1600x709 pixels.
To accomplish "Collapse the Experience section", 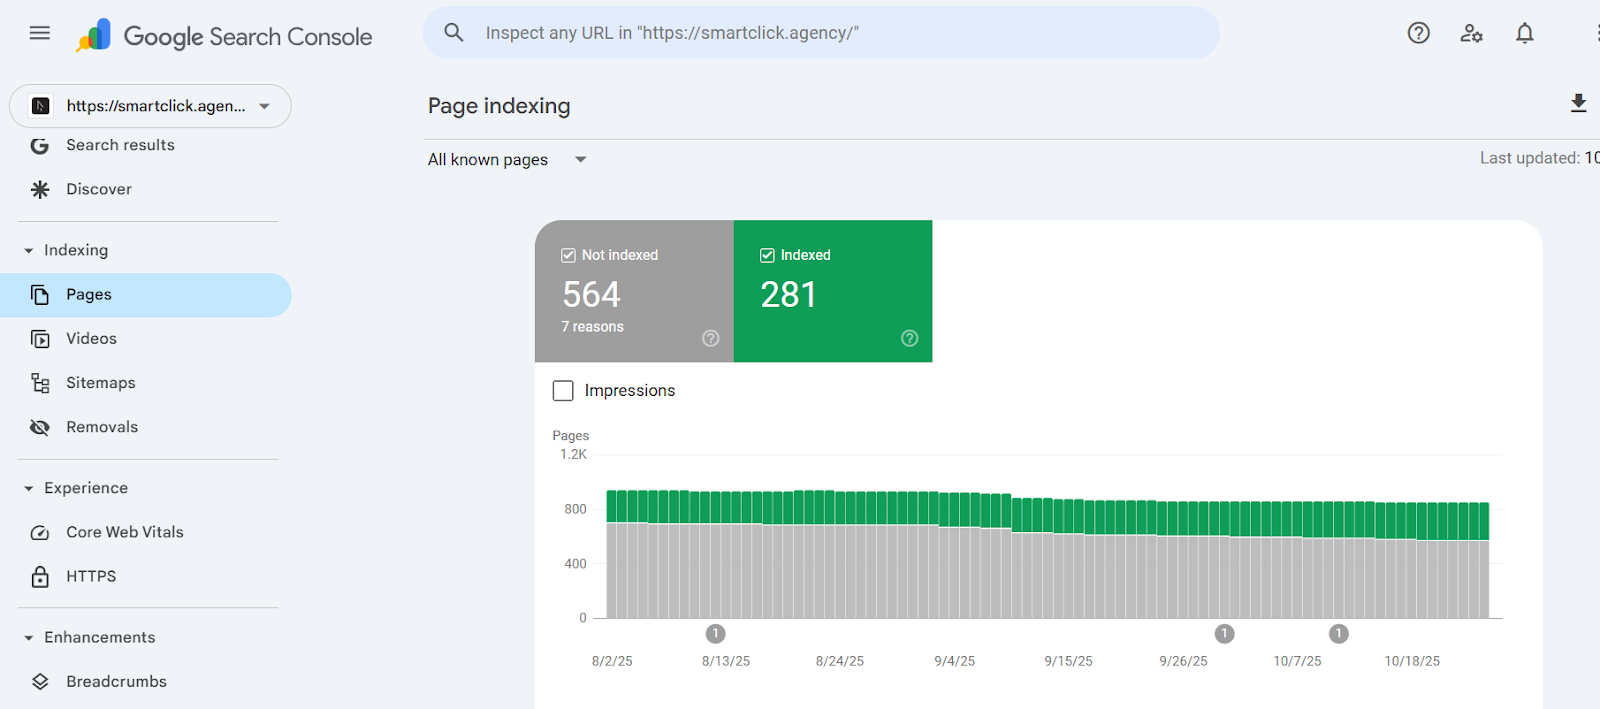I will pyautogui.click(x=29, y=489).
